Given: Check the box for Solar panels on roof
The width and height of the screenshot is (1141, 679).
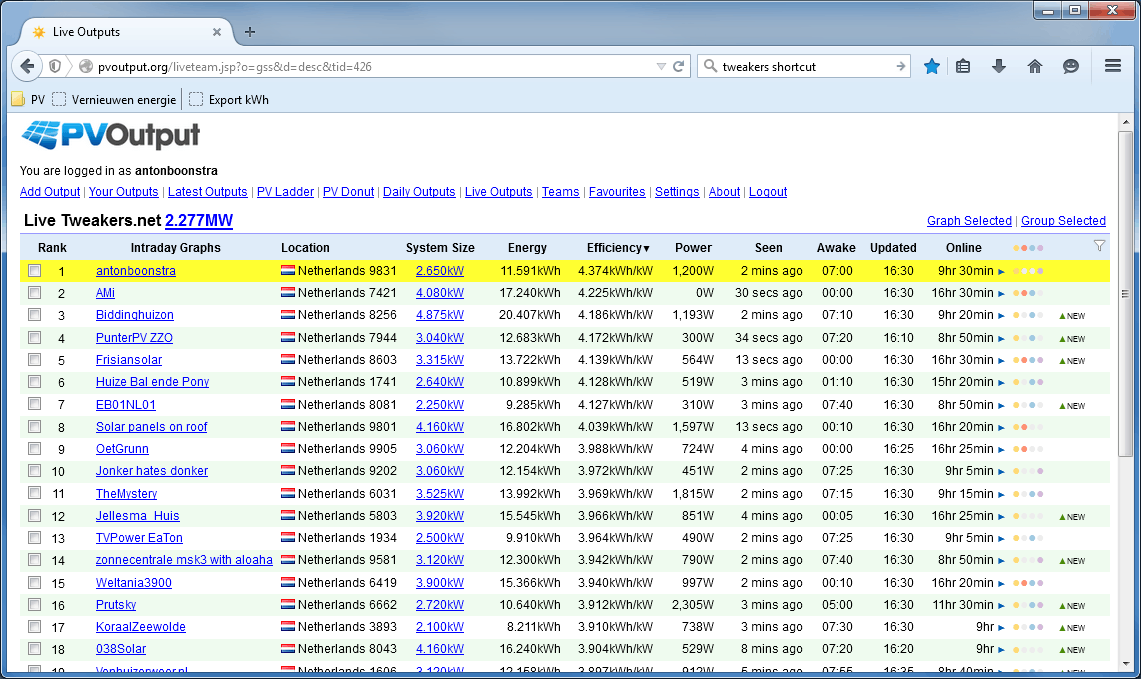Looking at the screenshot, I should 35,426.
